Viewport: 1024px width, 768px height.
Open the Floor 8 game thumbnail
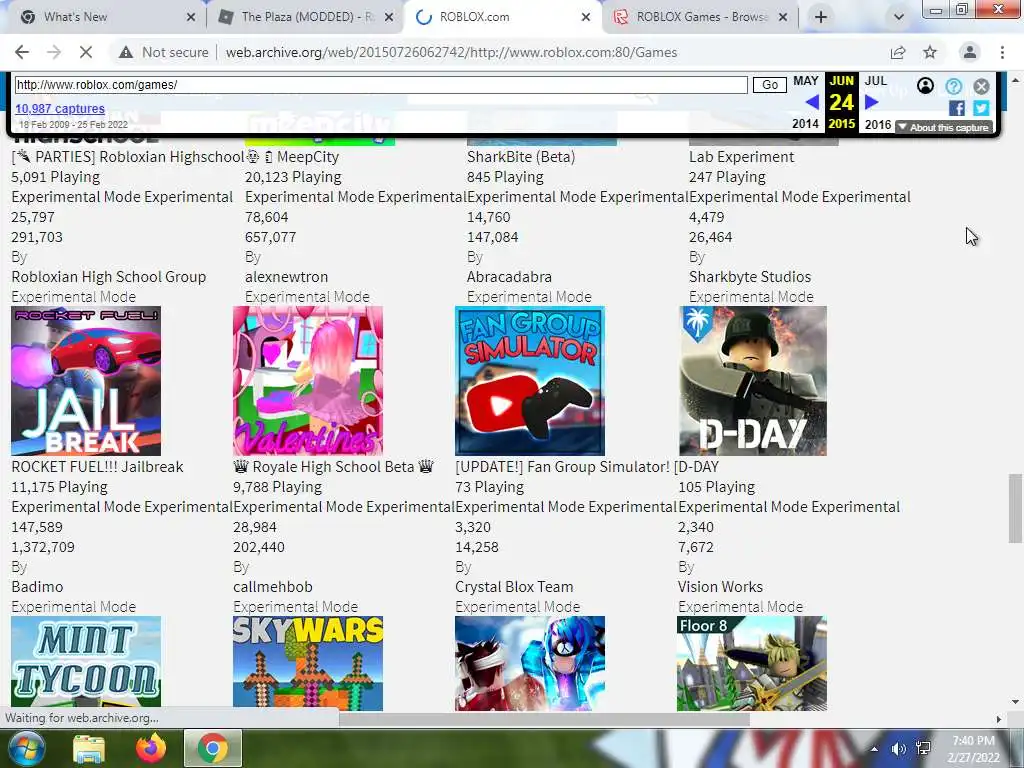tap(752, 663)
